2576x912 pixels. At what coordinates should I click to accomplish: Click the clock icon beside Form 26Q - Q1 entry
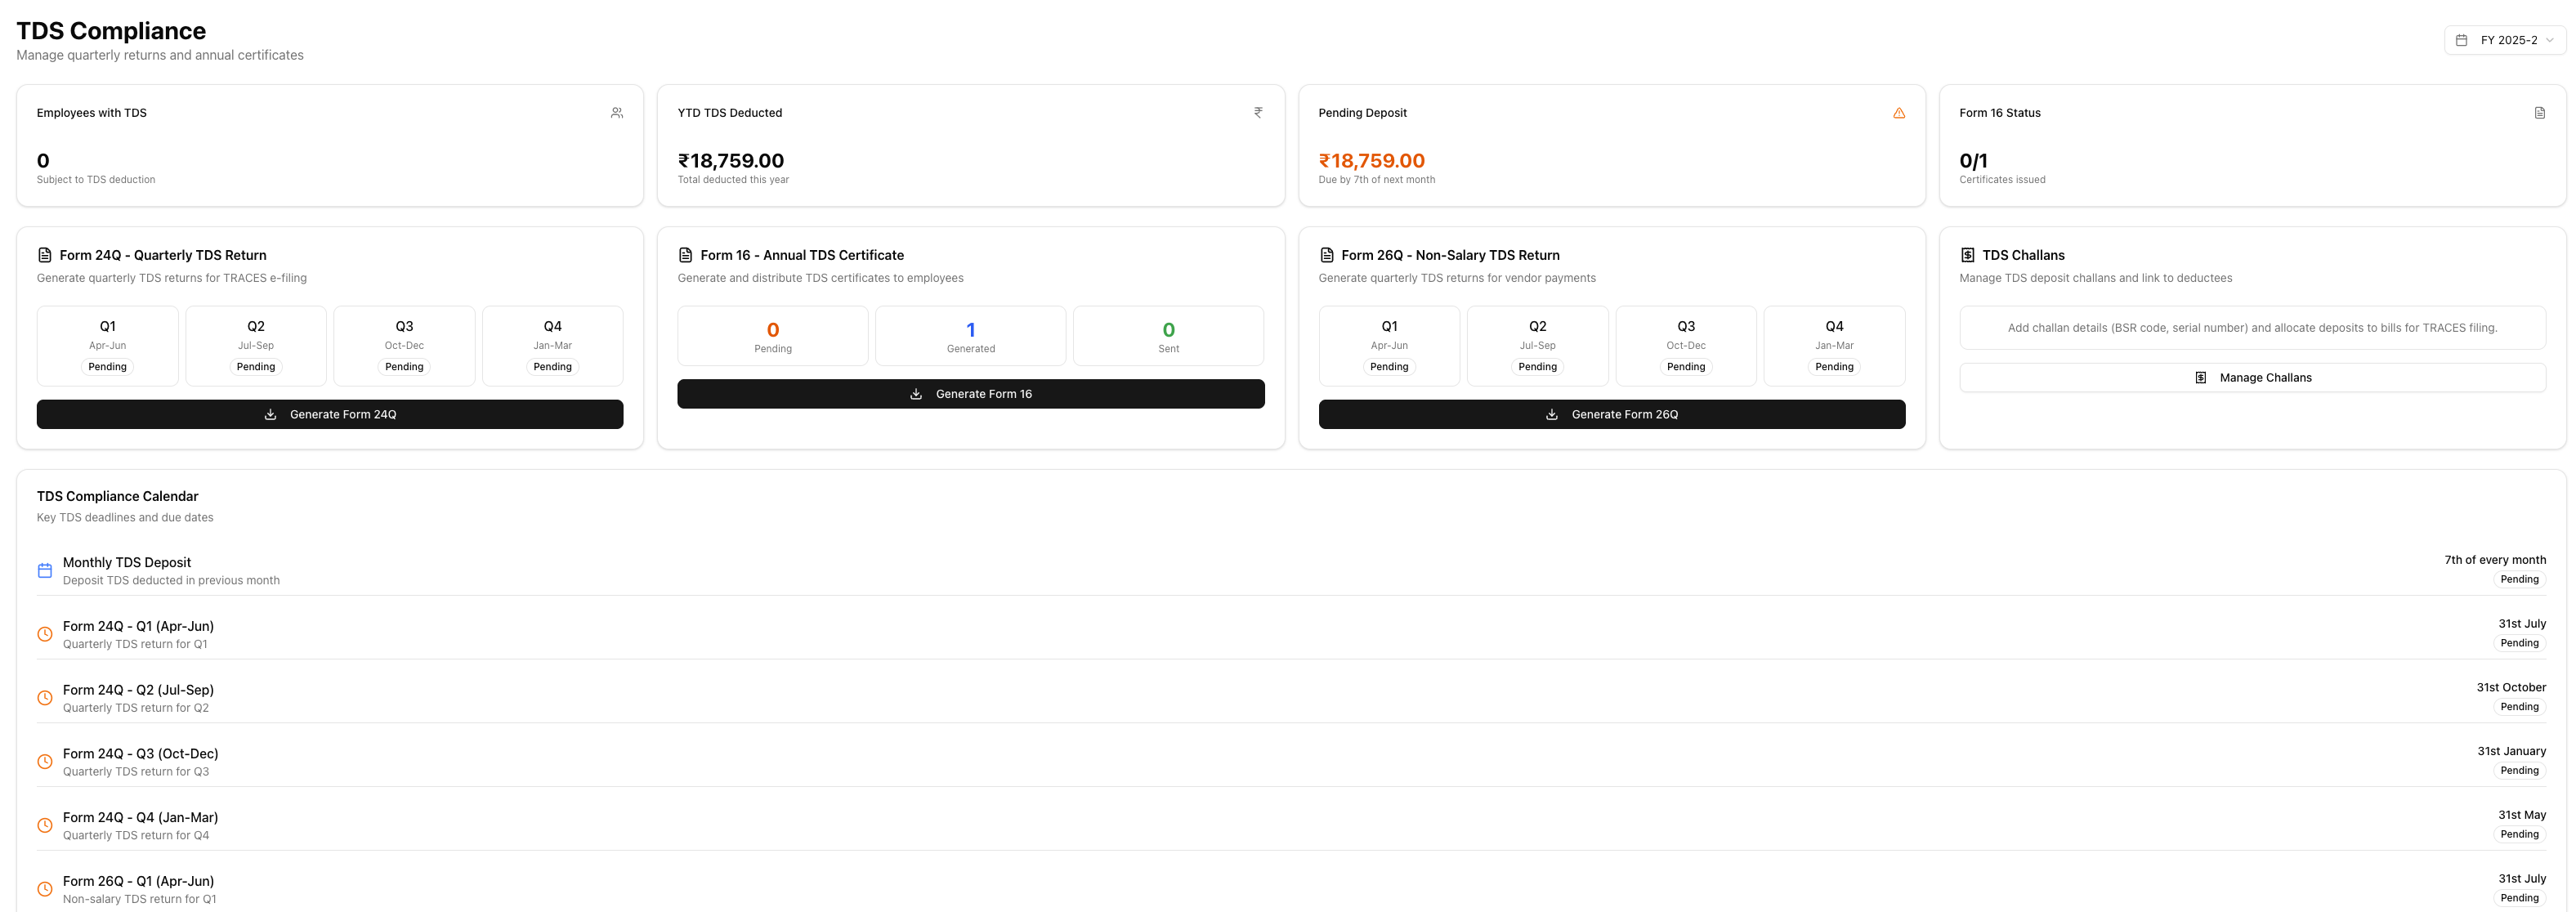[x=45, y=889]
